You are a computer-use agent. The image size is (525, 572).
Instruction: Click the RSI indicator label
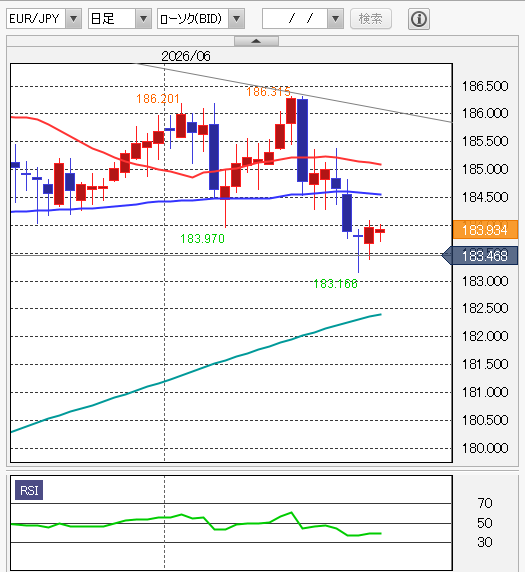point(29,490)
